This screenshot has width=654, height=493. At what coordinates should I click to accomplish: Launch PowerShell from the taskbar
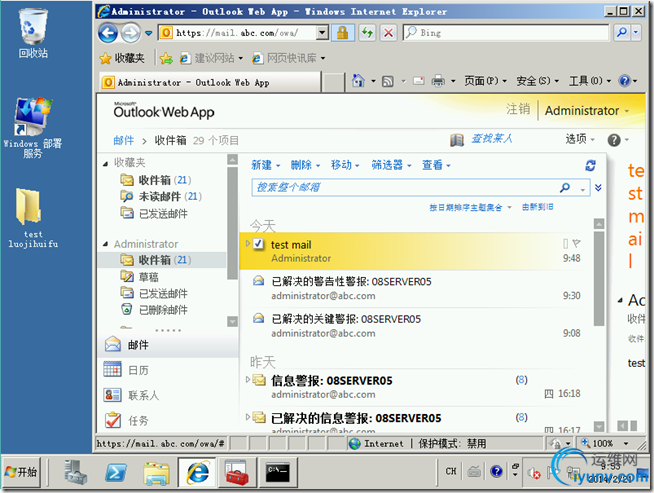116,473
